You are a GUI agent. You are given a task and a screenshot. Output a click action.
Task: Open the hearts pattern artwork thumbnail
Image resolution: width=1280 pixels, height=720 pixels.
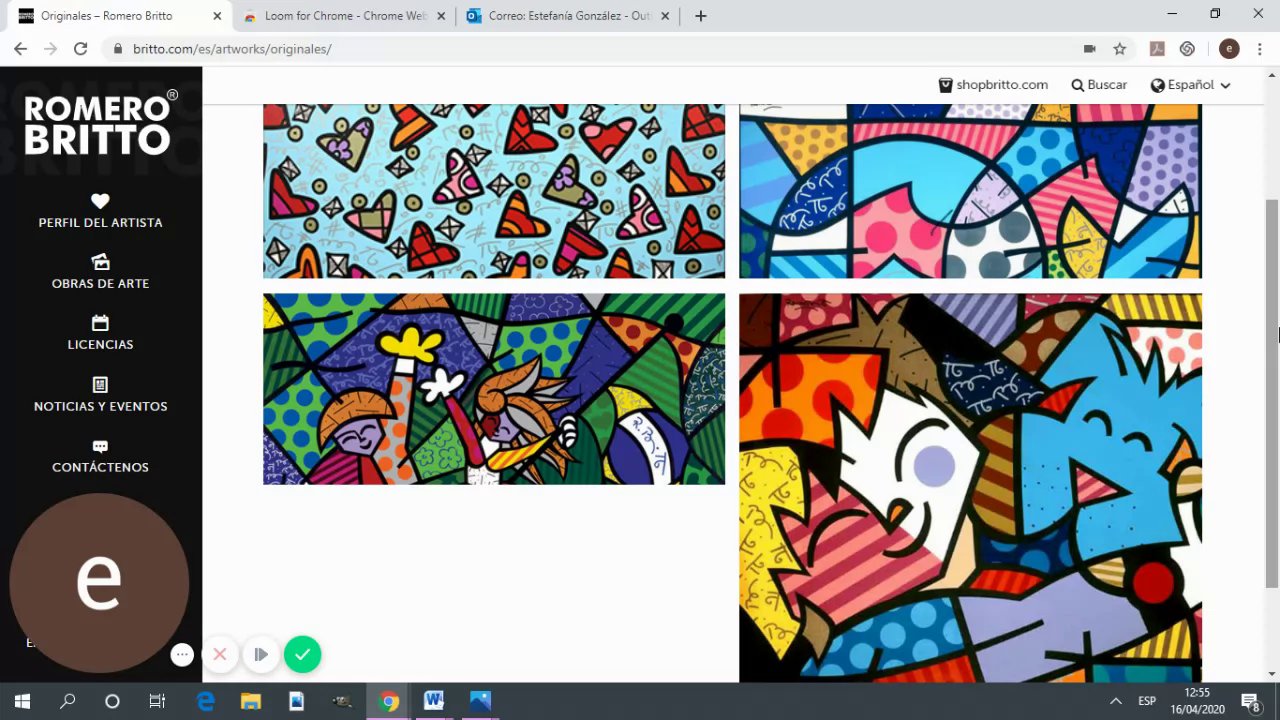click(x=494, y=191)
